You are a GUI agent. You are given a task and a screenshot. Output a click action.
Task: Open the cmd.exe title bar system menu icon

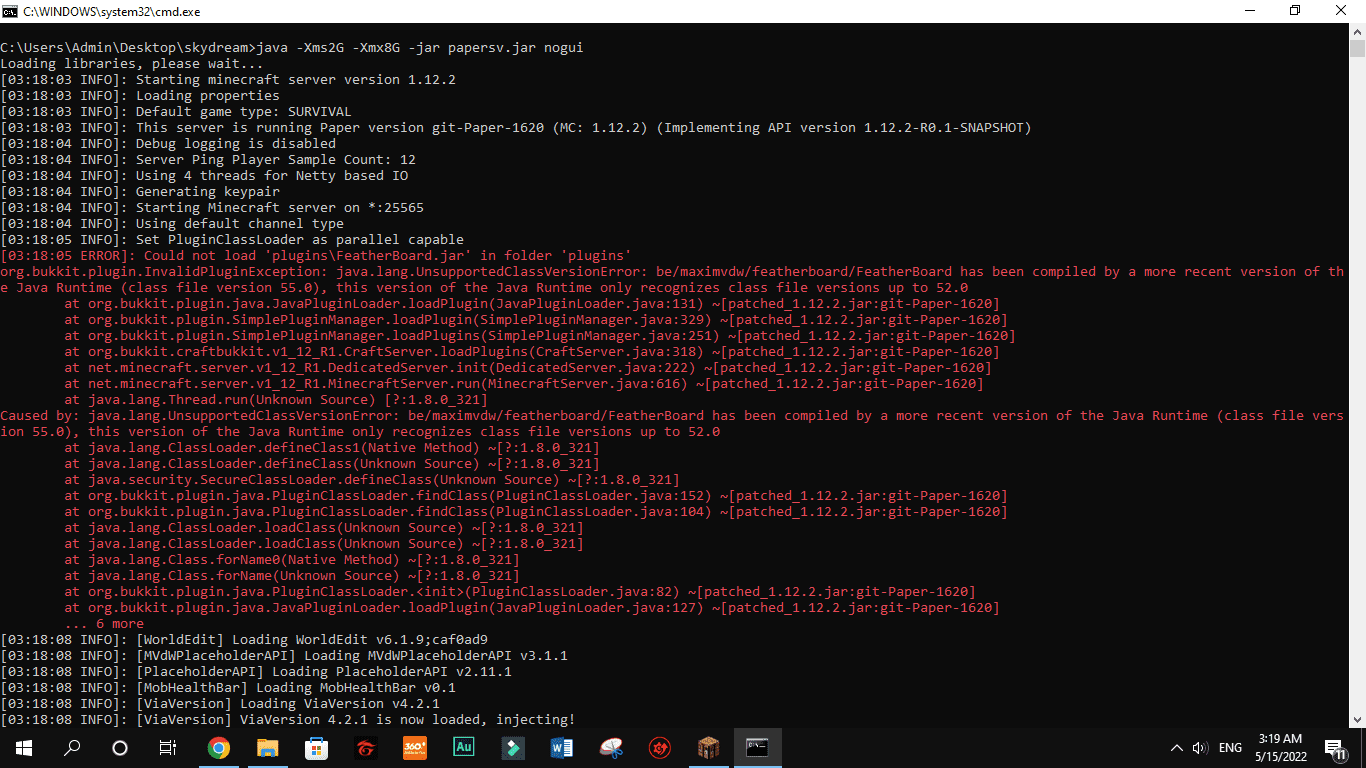(11, 10)
